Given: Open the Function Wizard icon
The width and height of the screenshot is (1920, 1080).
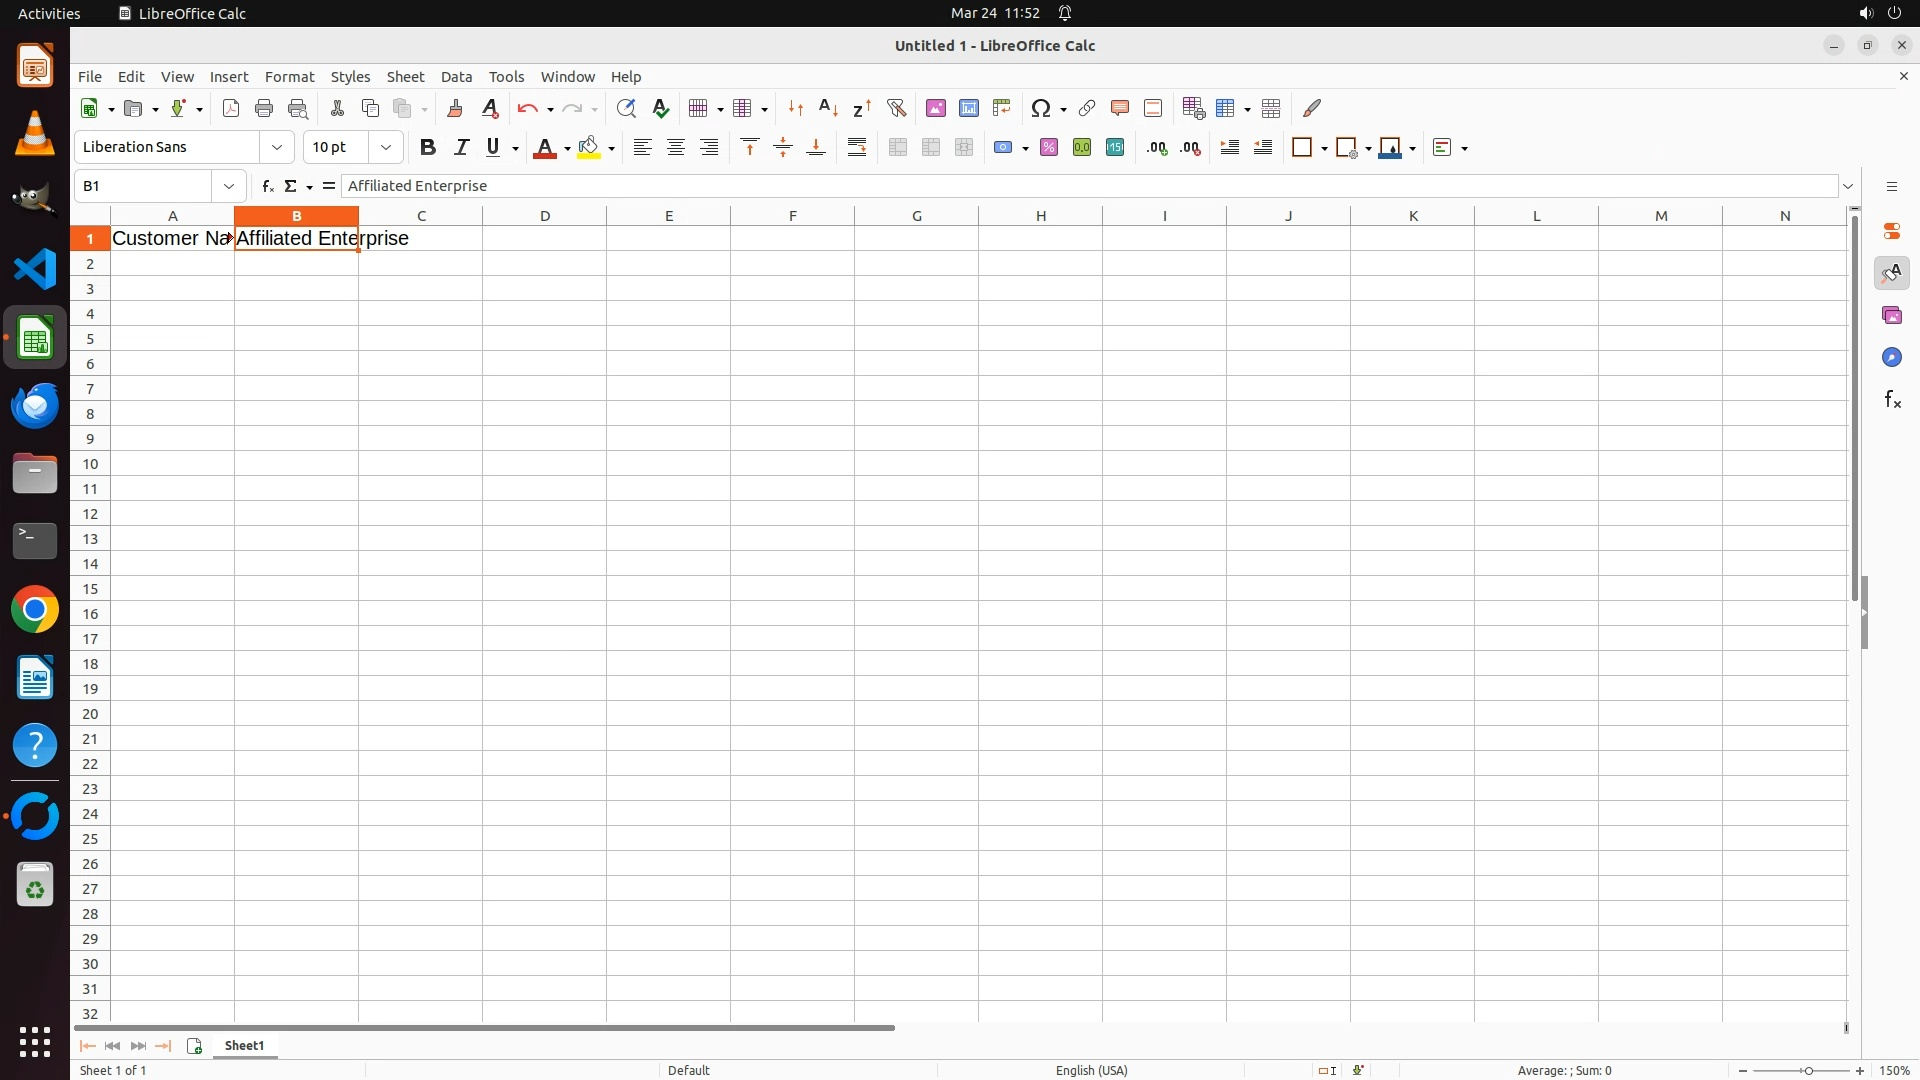Looking at the screenshot, I should click(267, 186).
